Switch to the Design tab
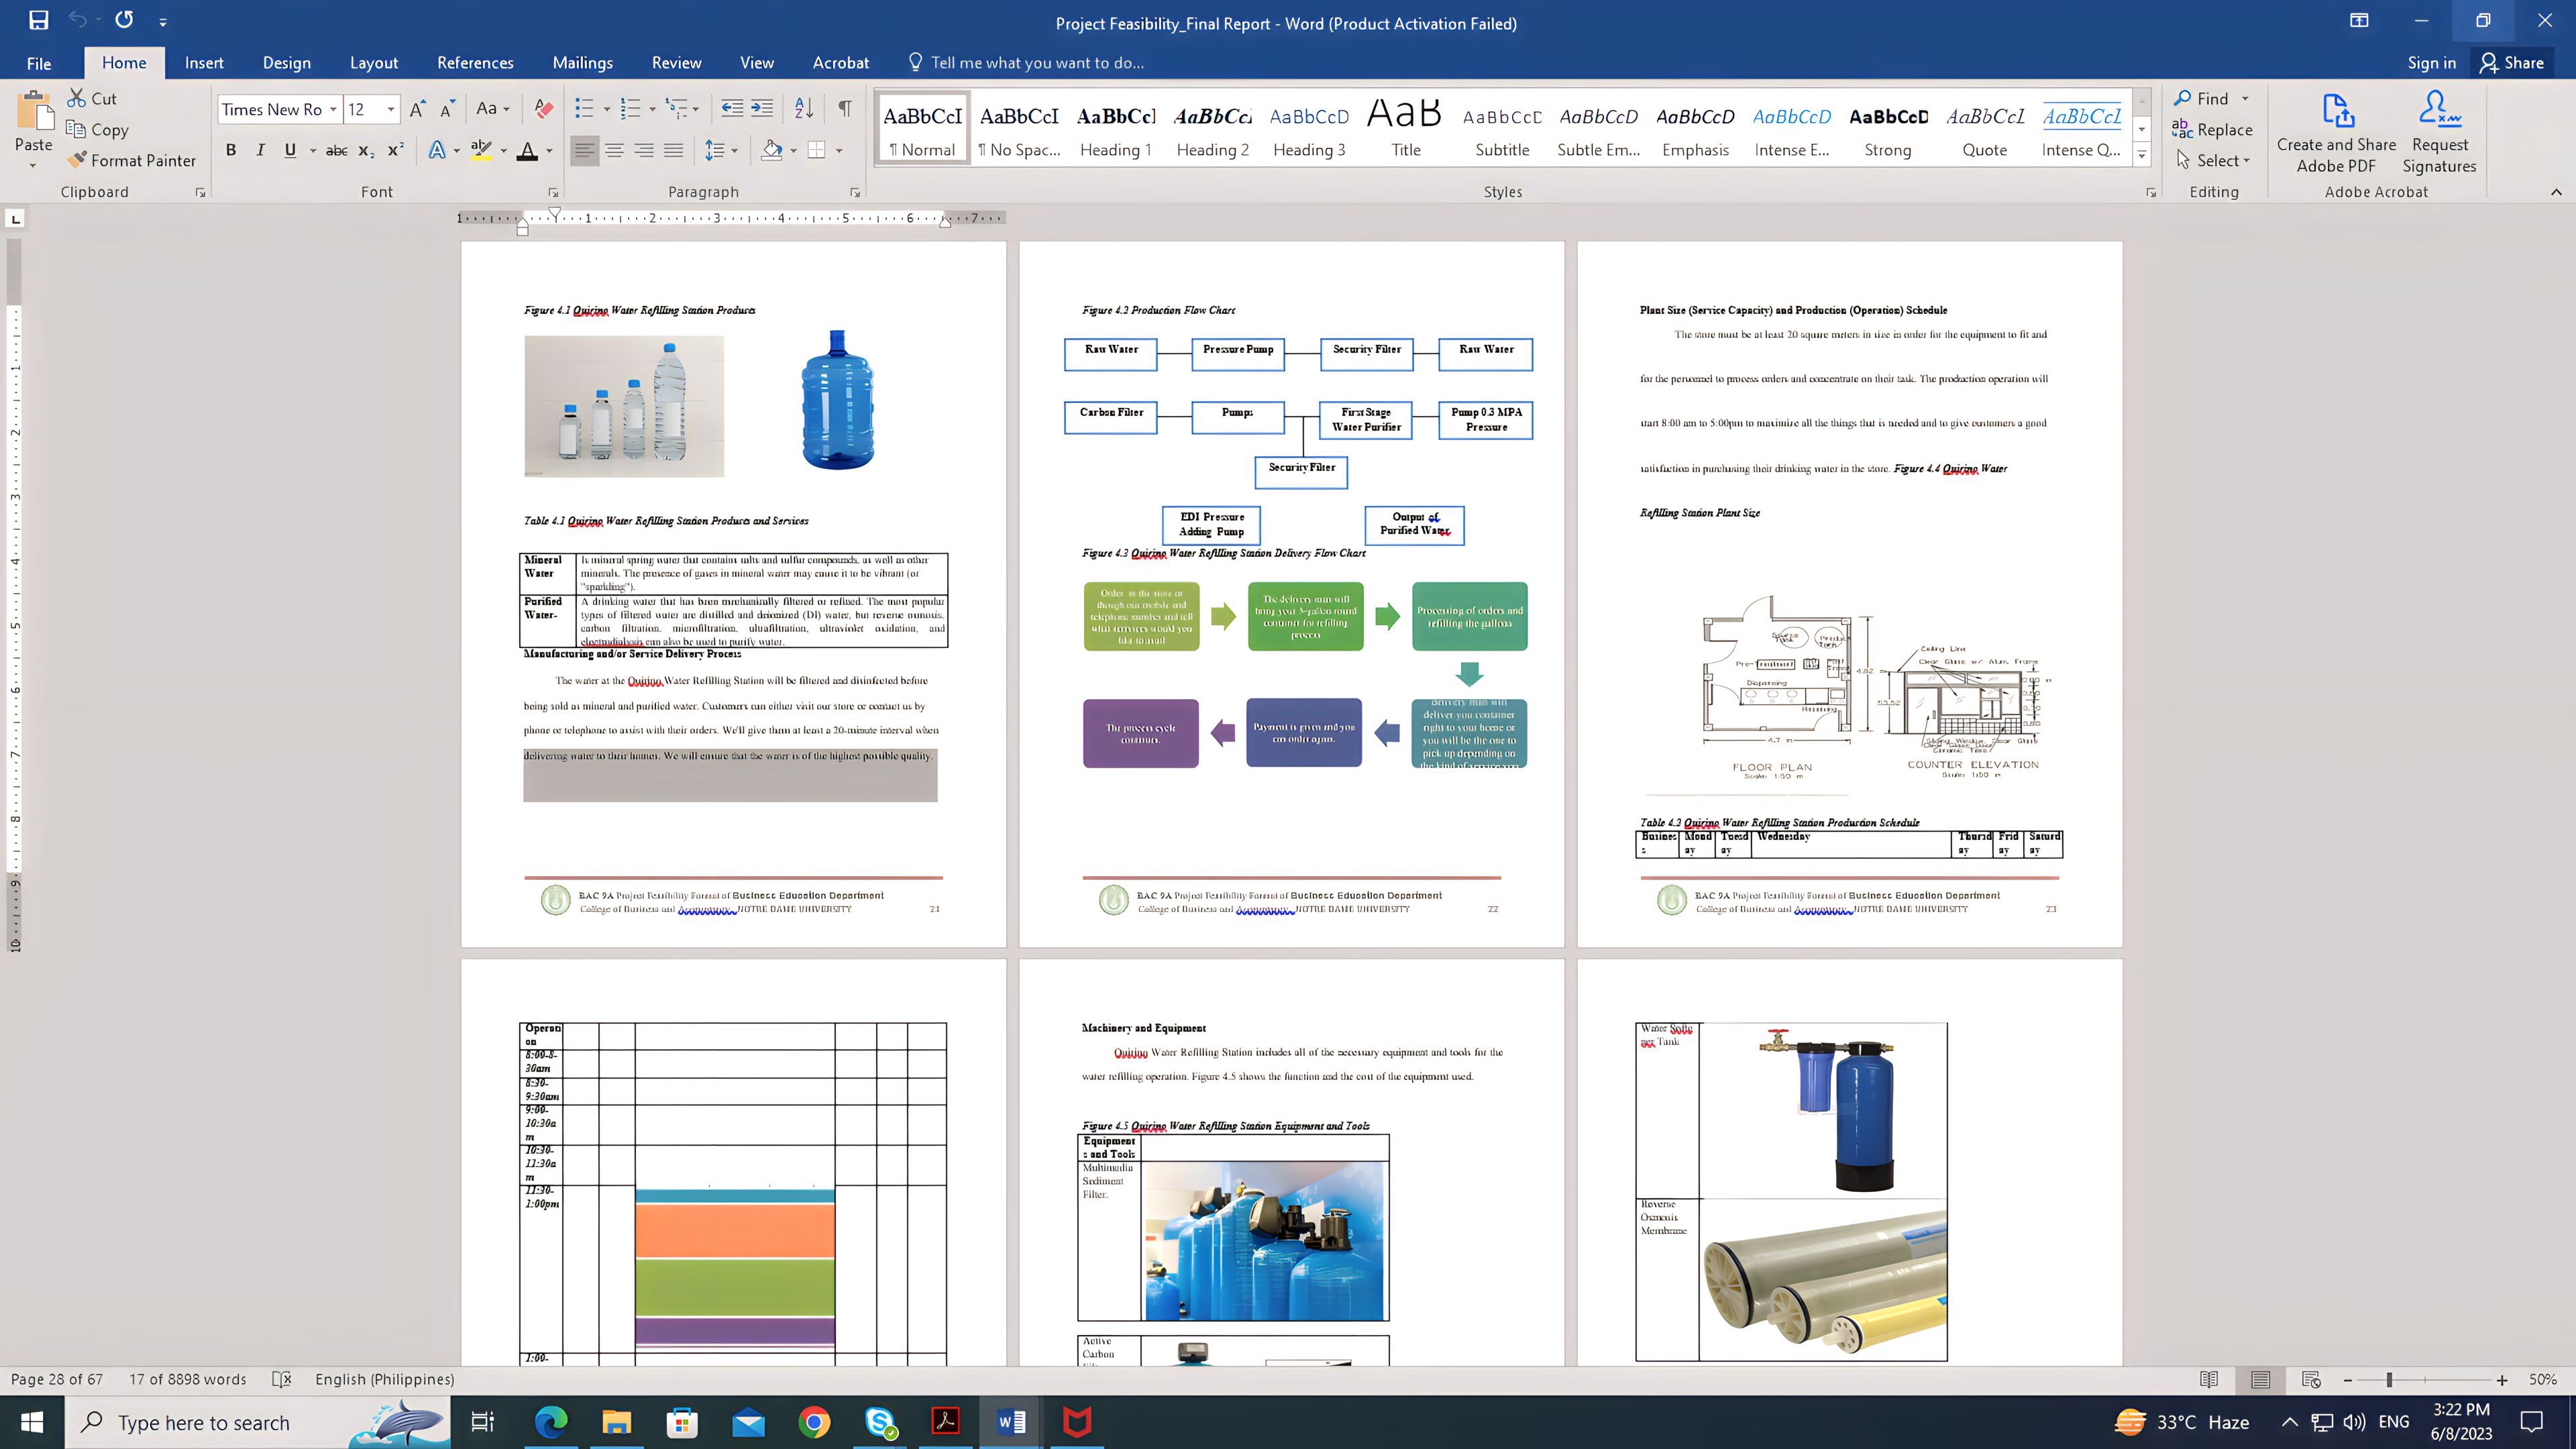The image size is (2576, 1449). click(286, 62)
